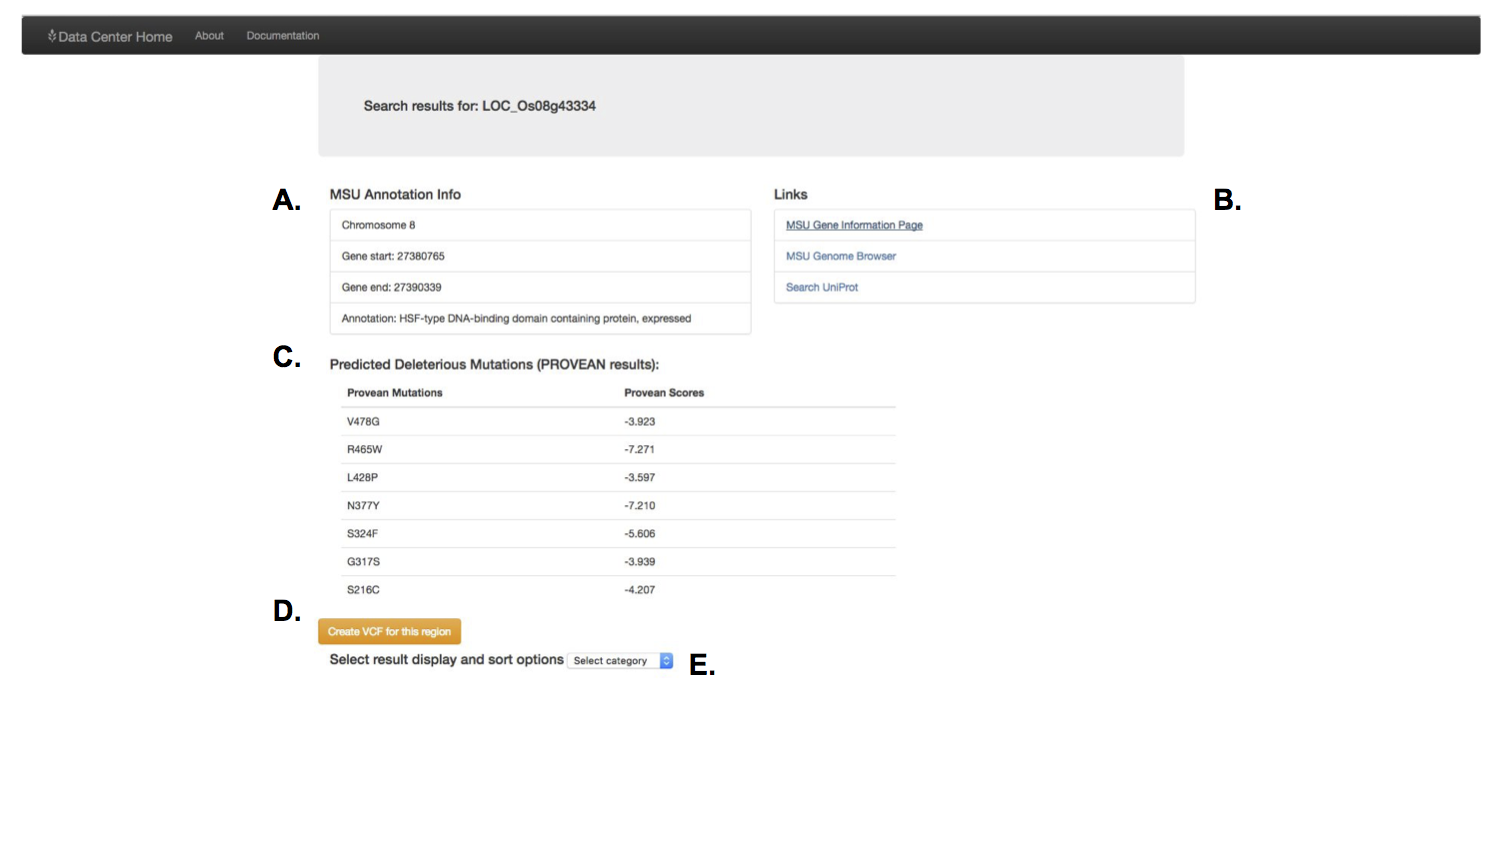
Task: Open the Select category dropdown
Action: pos(620,661)
